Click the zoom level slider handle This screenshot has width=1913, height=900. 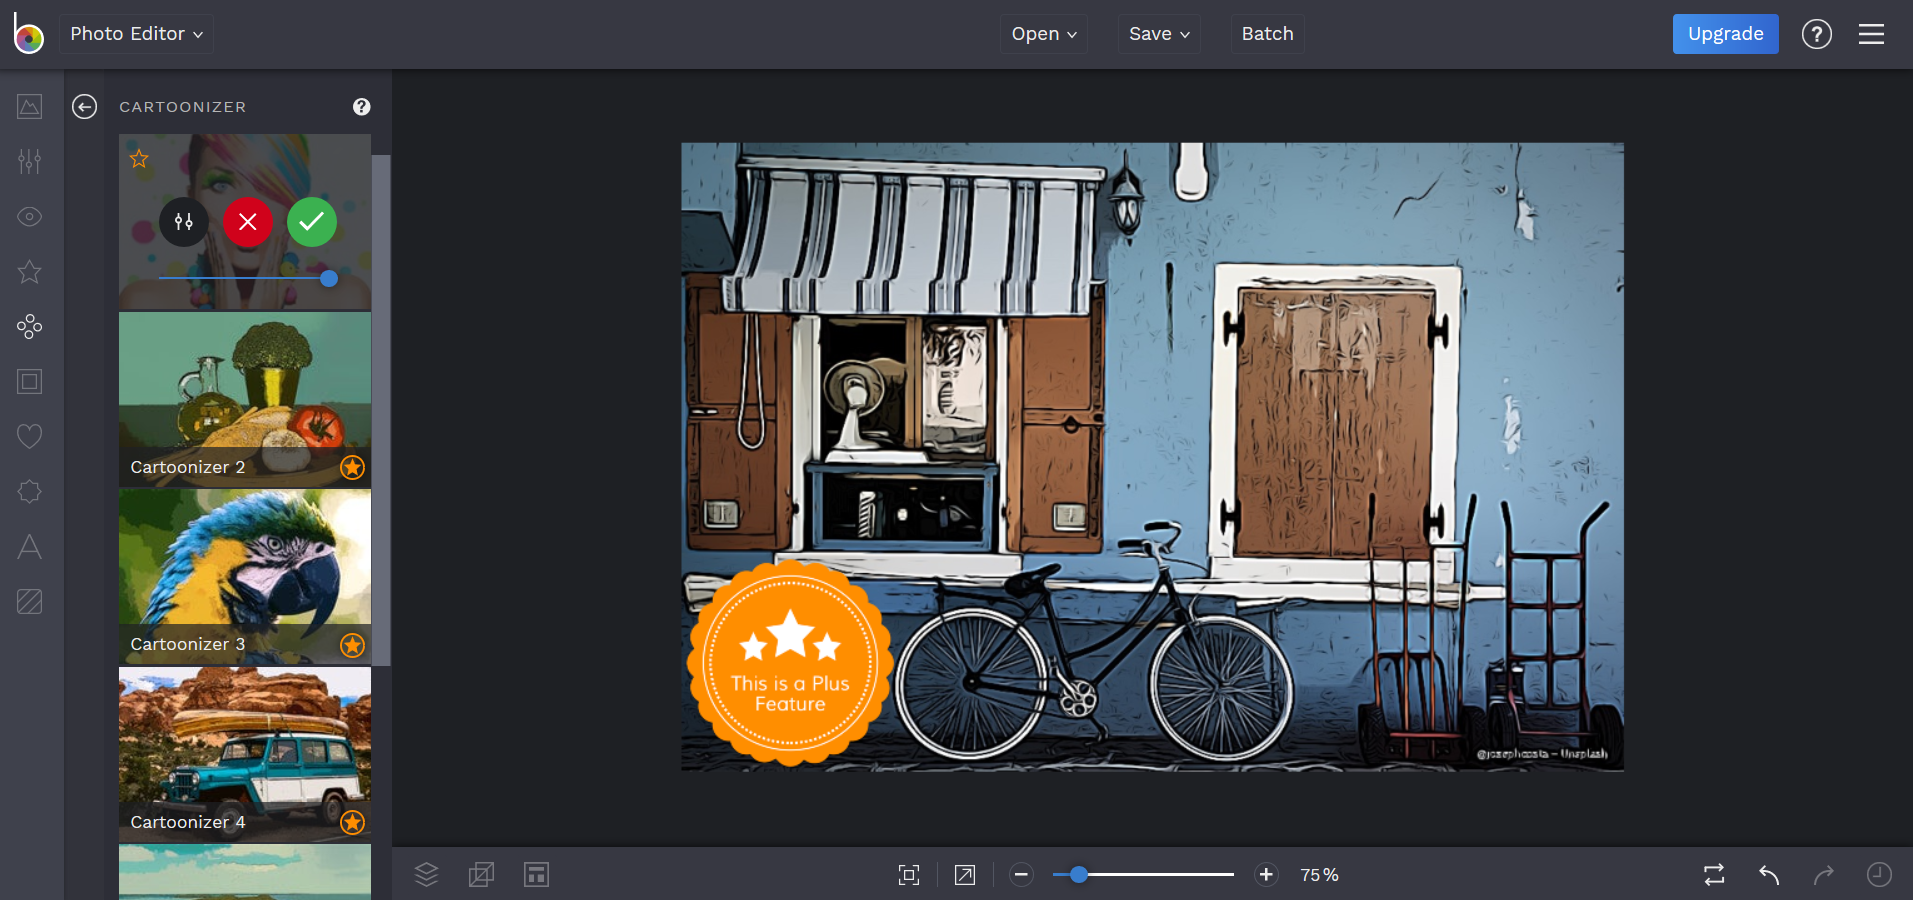(1079, 875)
